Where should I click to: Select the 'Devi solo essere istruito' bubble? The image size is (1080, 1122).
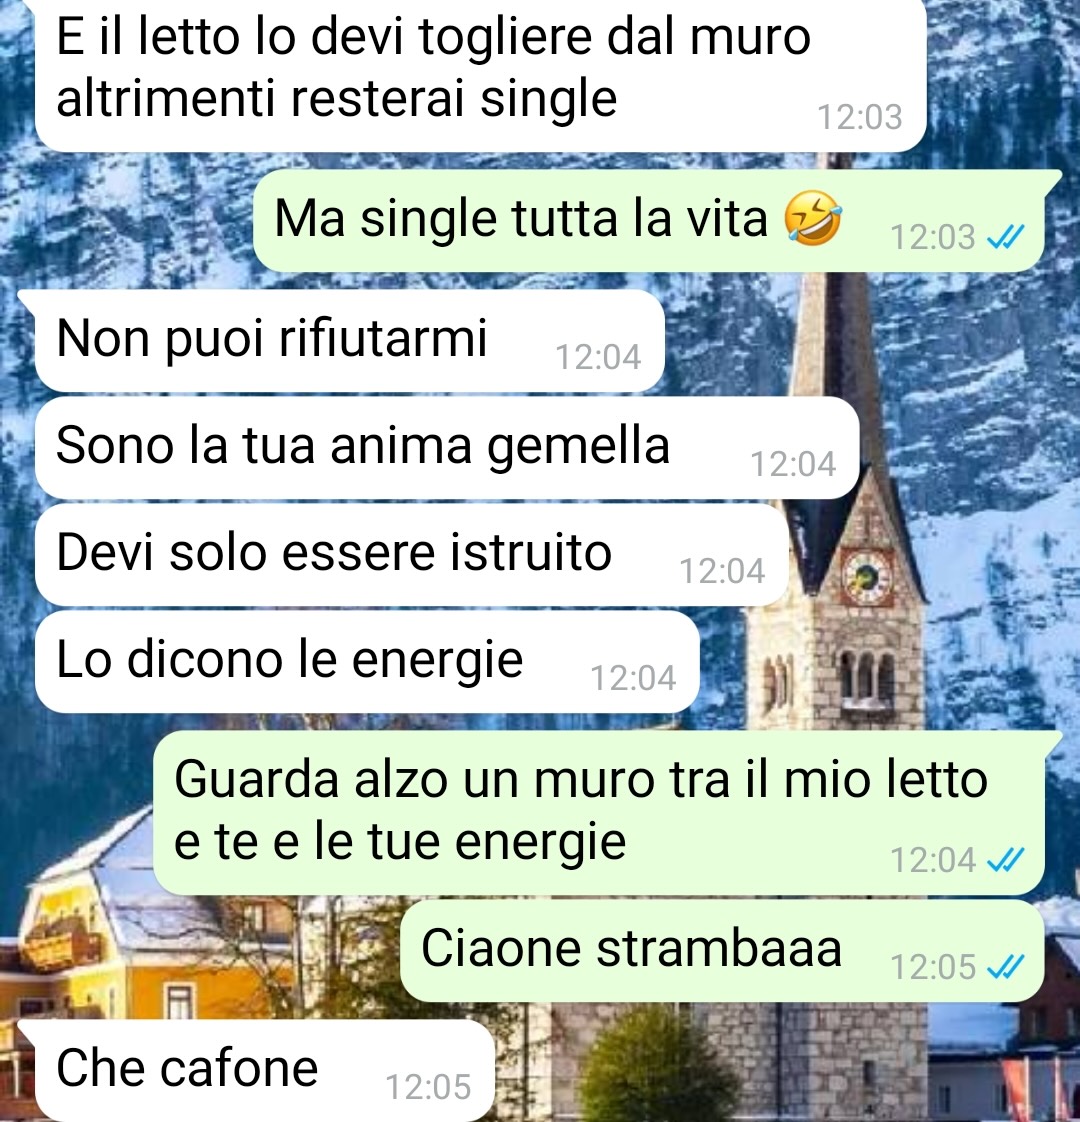(x=412, y=555)
